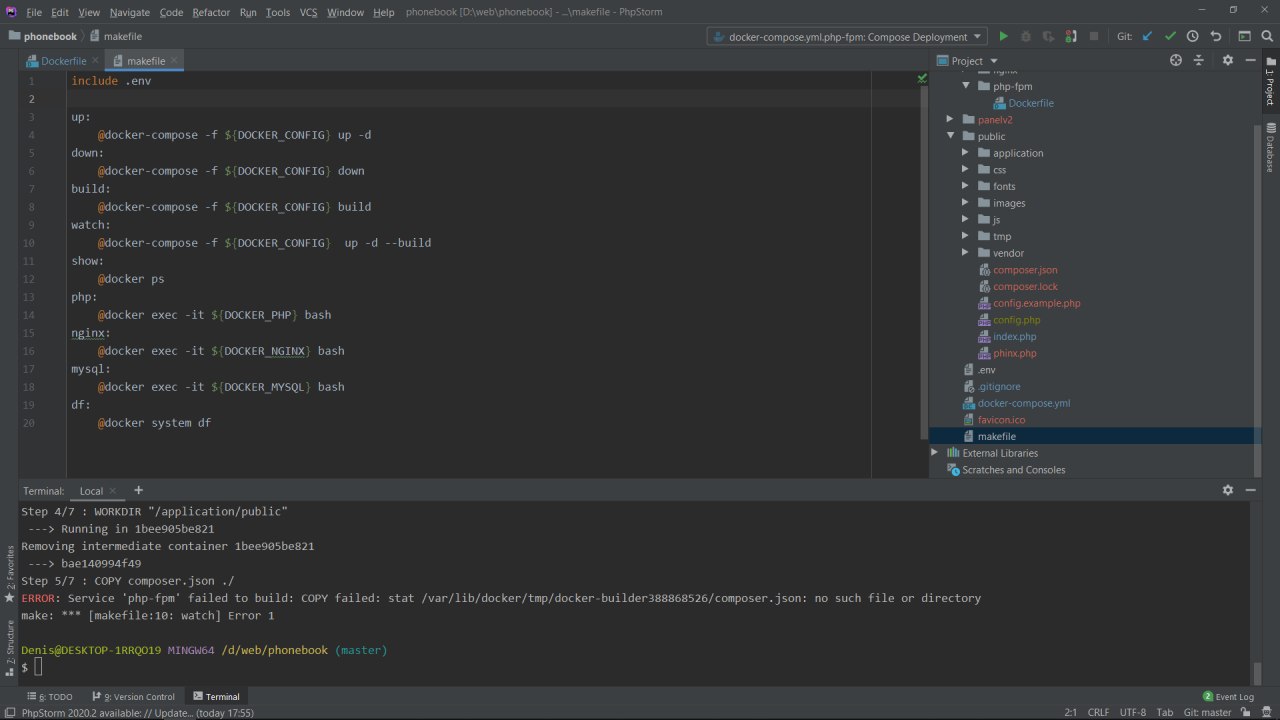Expand External Libraries node

coord(936,453)
